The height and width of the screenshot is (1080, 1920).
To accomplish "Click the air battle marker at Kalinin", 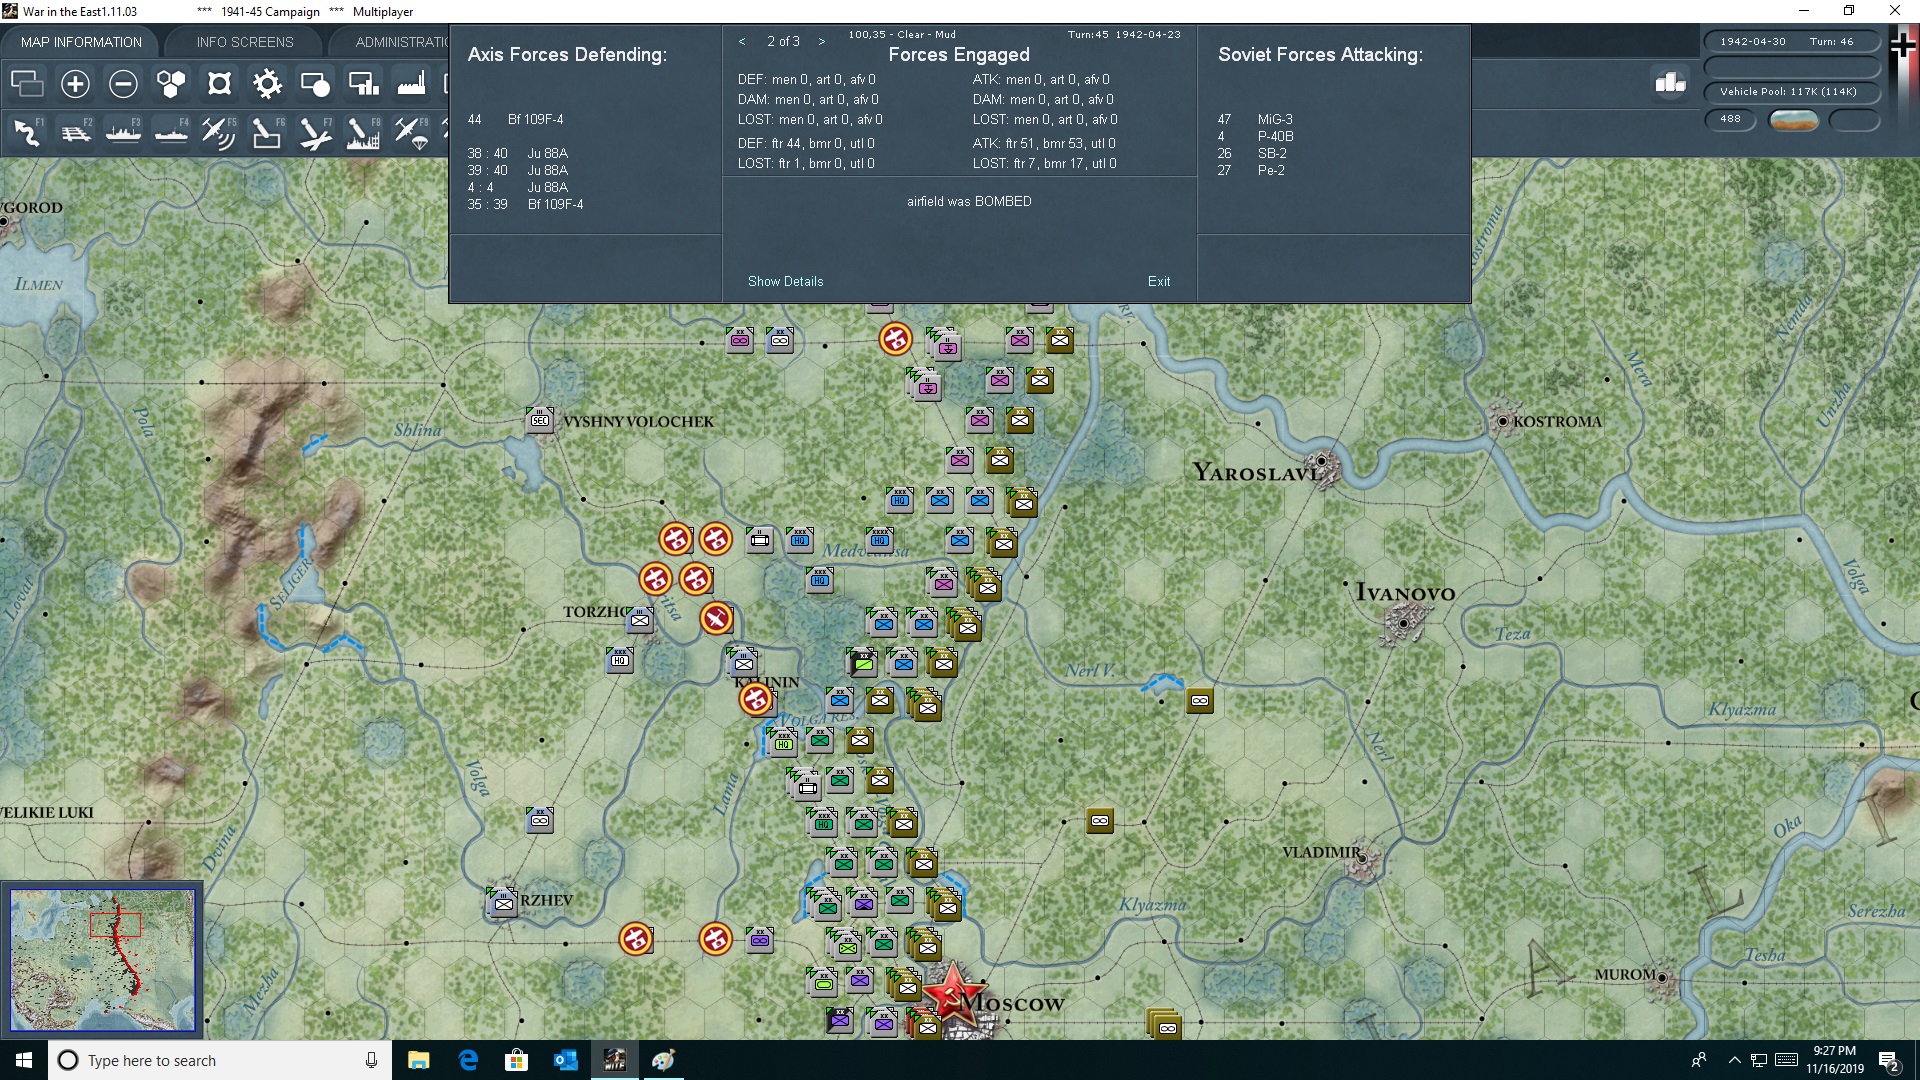I will [756, 699].
